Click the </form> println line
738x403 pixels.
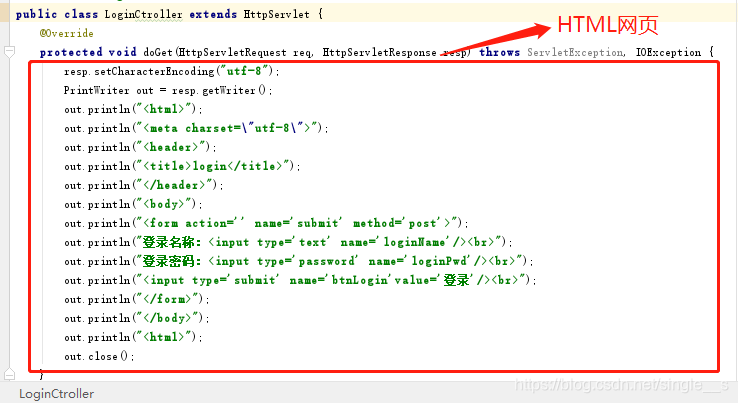coord(136,299)
